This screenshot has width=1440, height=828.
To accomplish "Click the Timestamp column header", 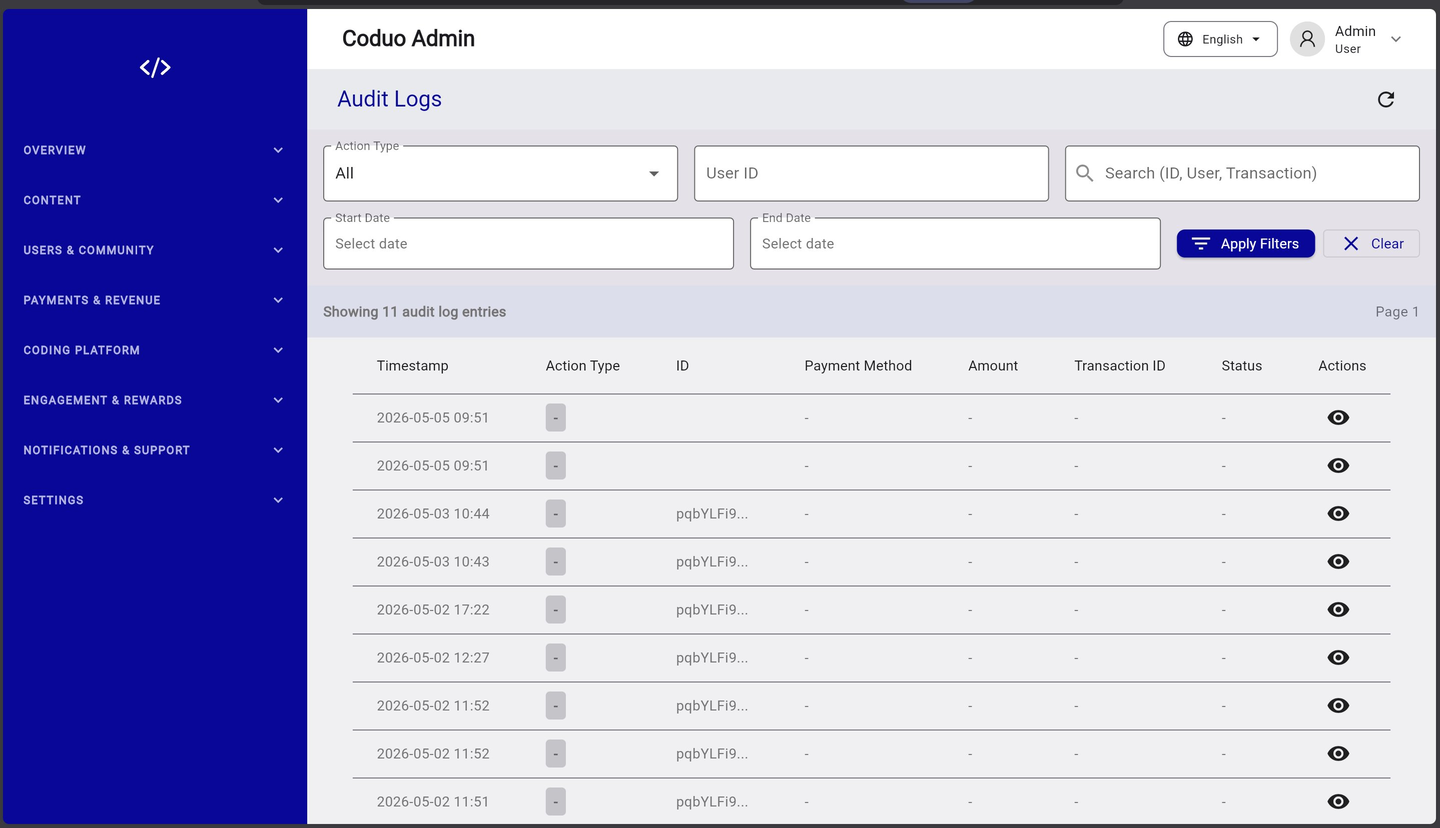I will point(412,366).
